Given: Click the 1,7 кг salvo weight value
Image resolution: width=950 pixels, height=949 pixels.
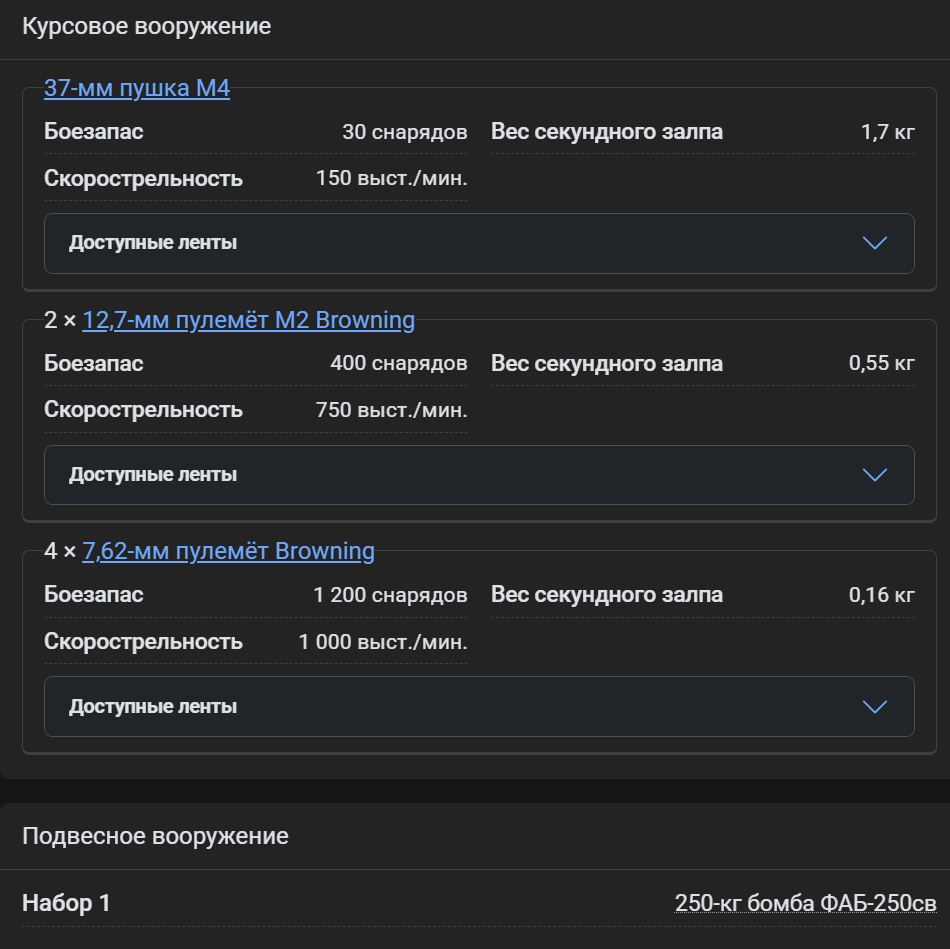Looking at the screenshot, I should coord(887,132).
